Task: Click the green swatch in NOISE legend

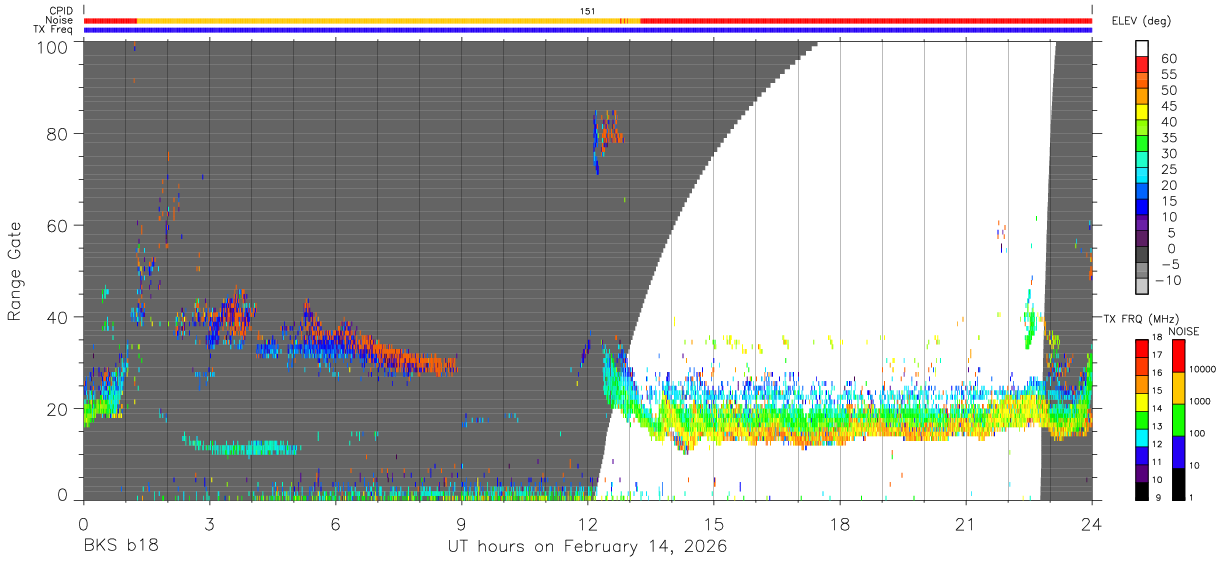Action: coord(1176,420)
